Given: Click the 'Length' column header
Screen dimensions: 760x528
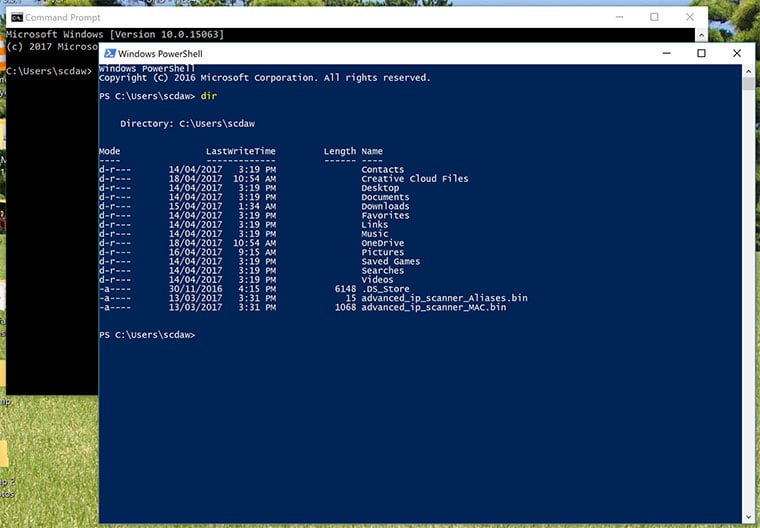Looking at the screenshot, I should [x=340, y=151].
